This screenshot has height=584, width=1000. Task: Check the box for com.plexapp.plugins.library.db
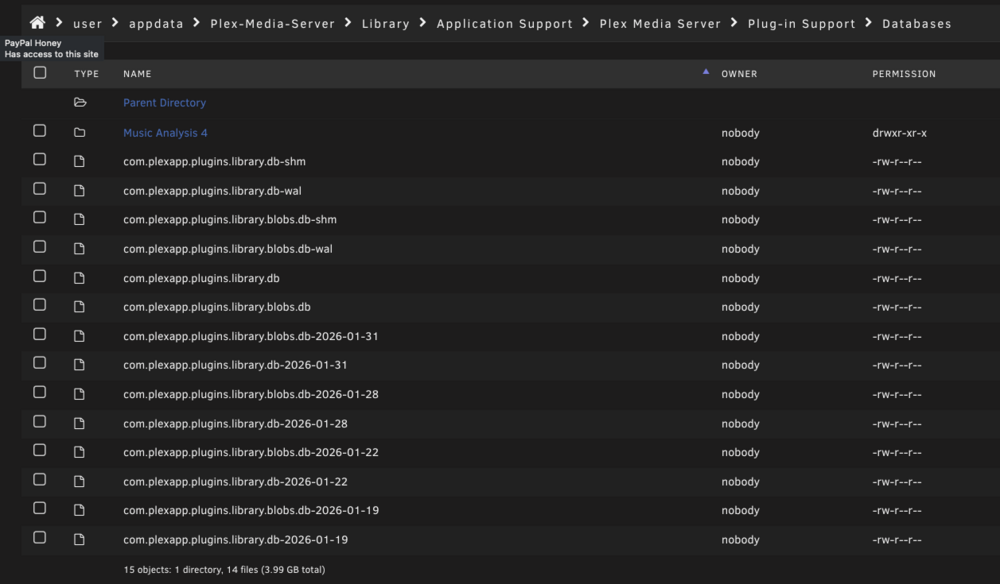click(40, 276)
